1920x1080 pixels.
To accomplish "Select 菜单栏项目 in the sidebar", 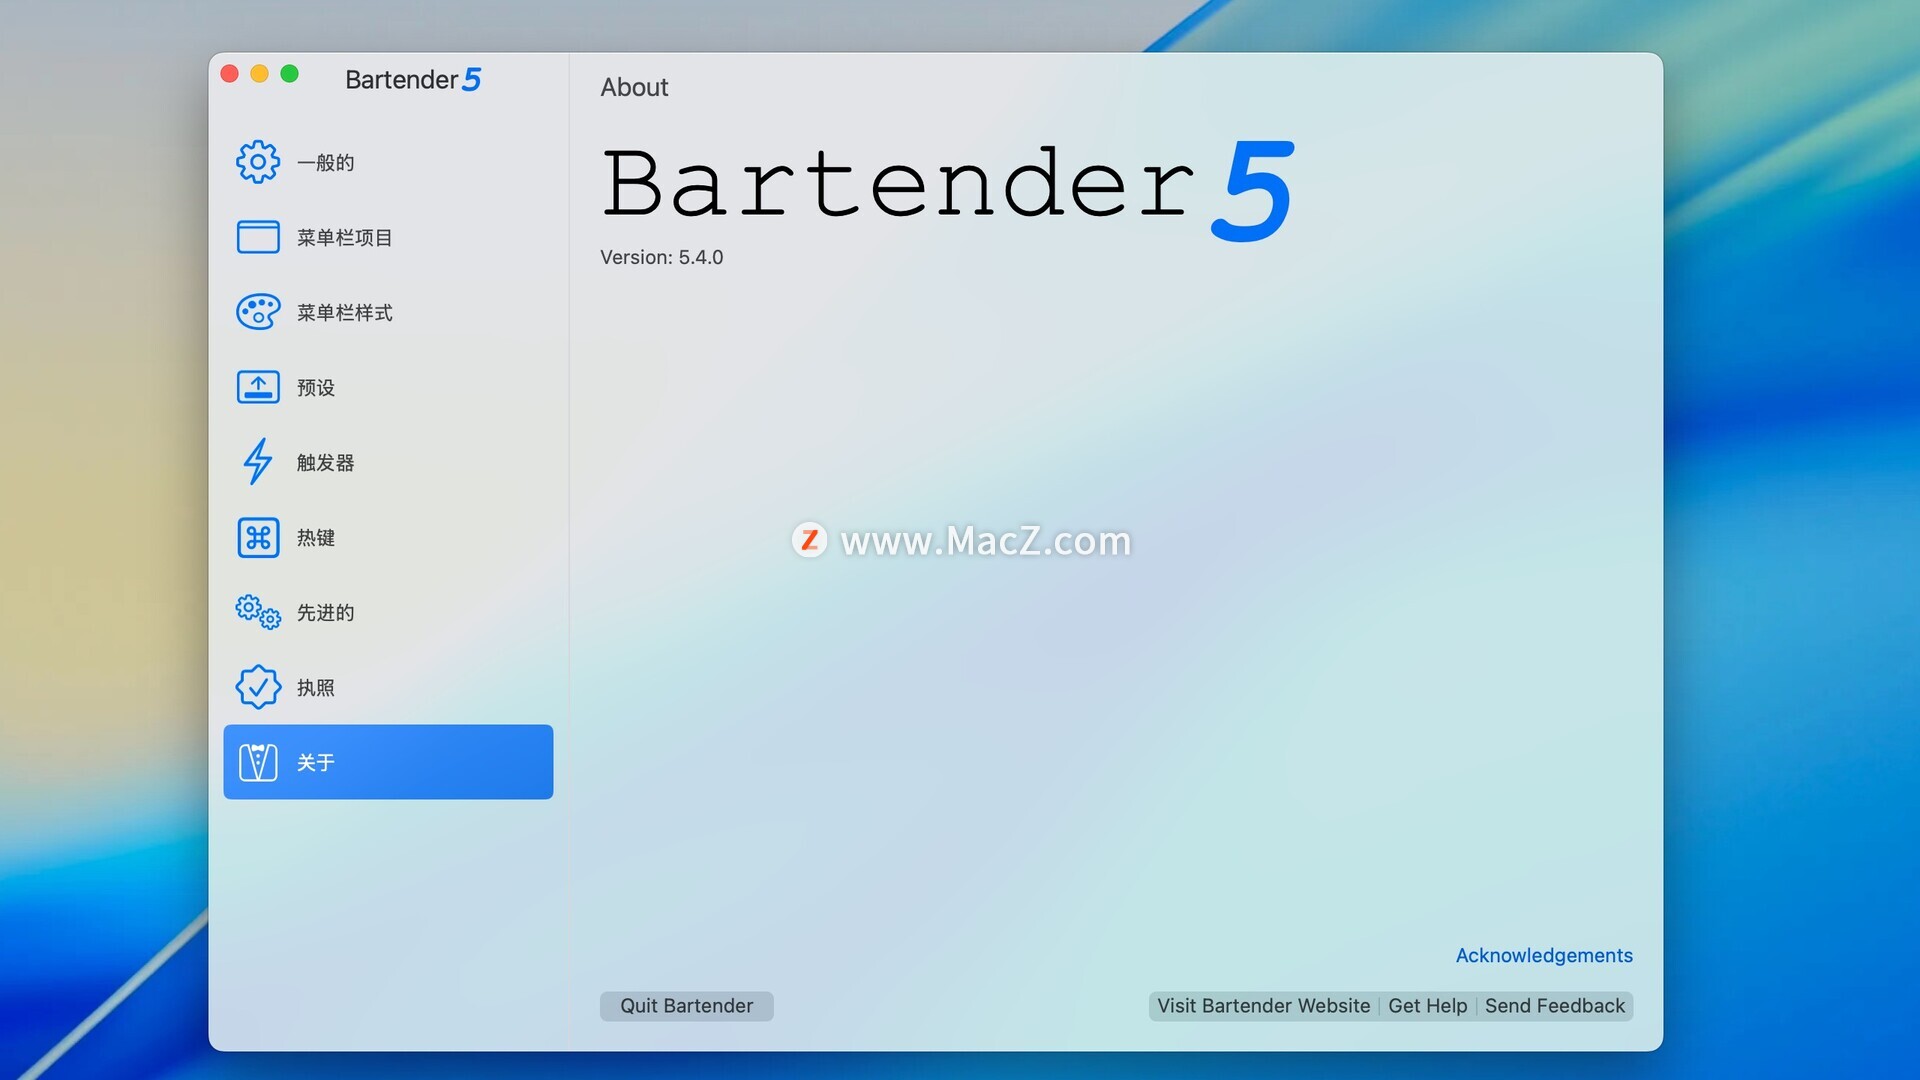I will [388, 237].
